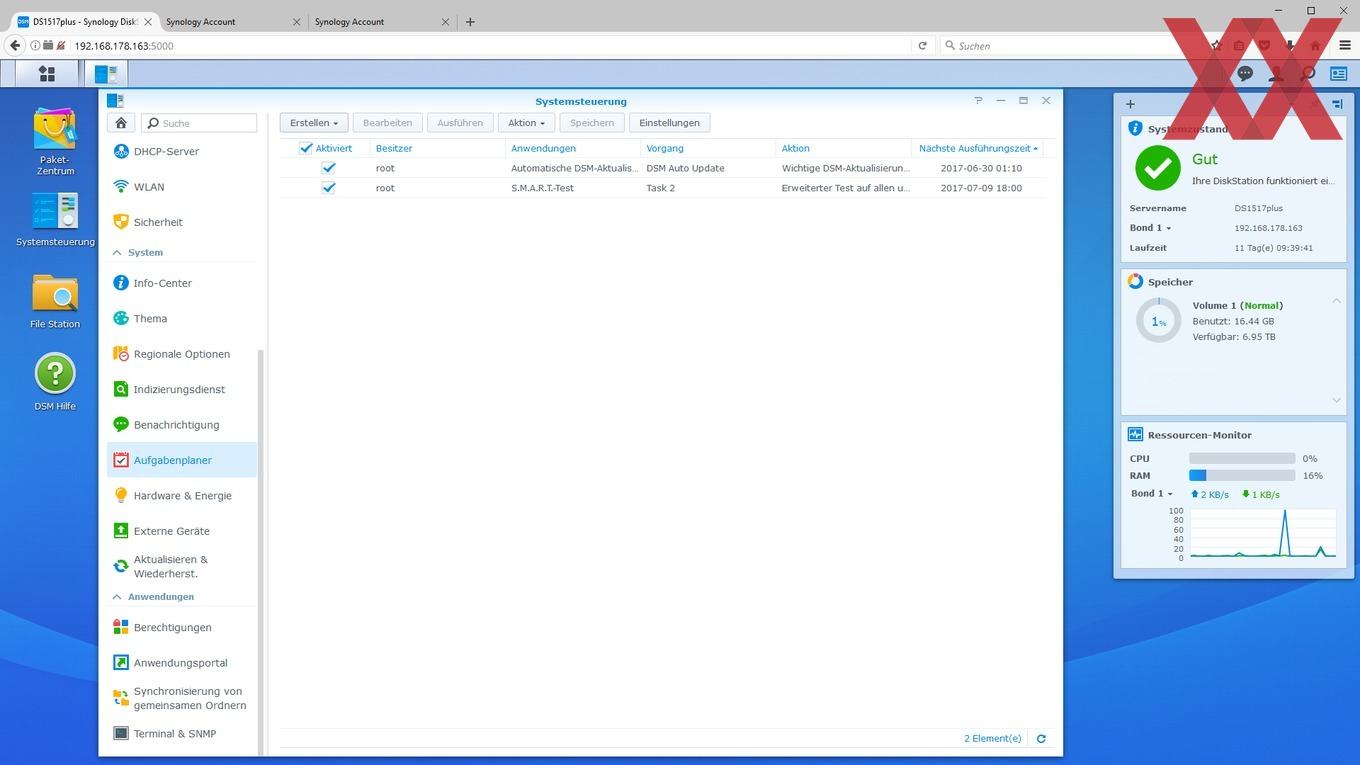Sort by Besitzer column header
Screen dimensions: 1360x765
tap(436, 148)
